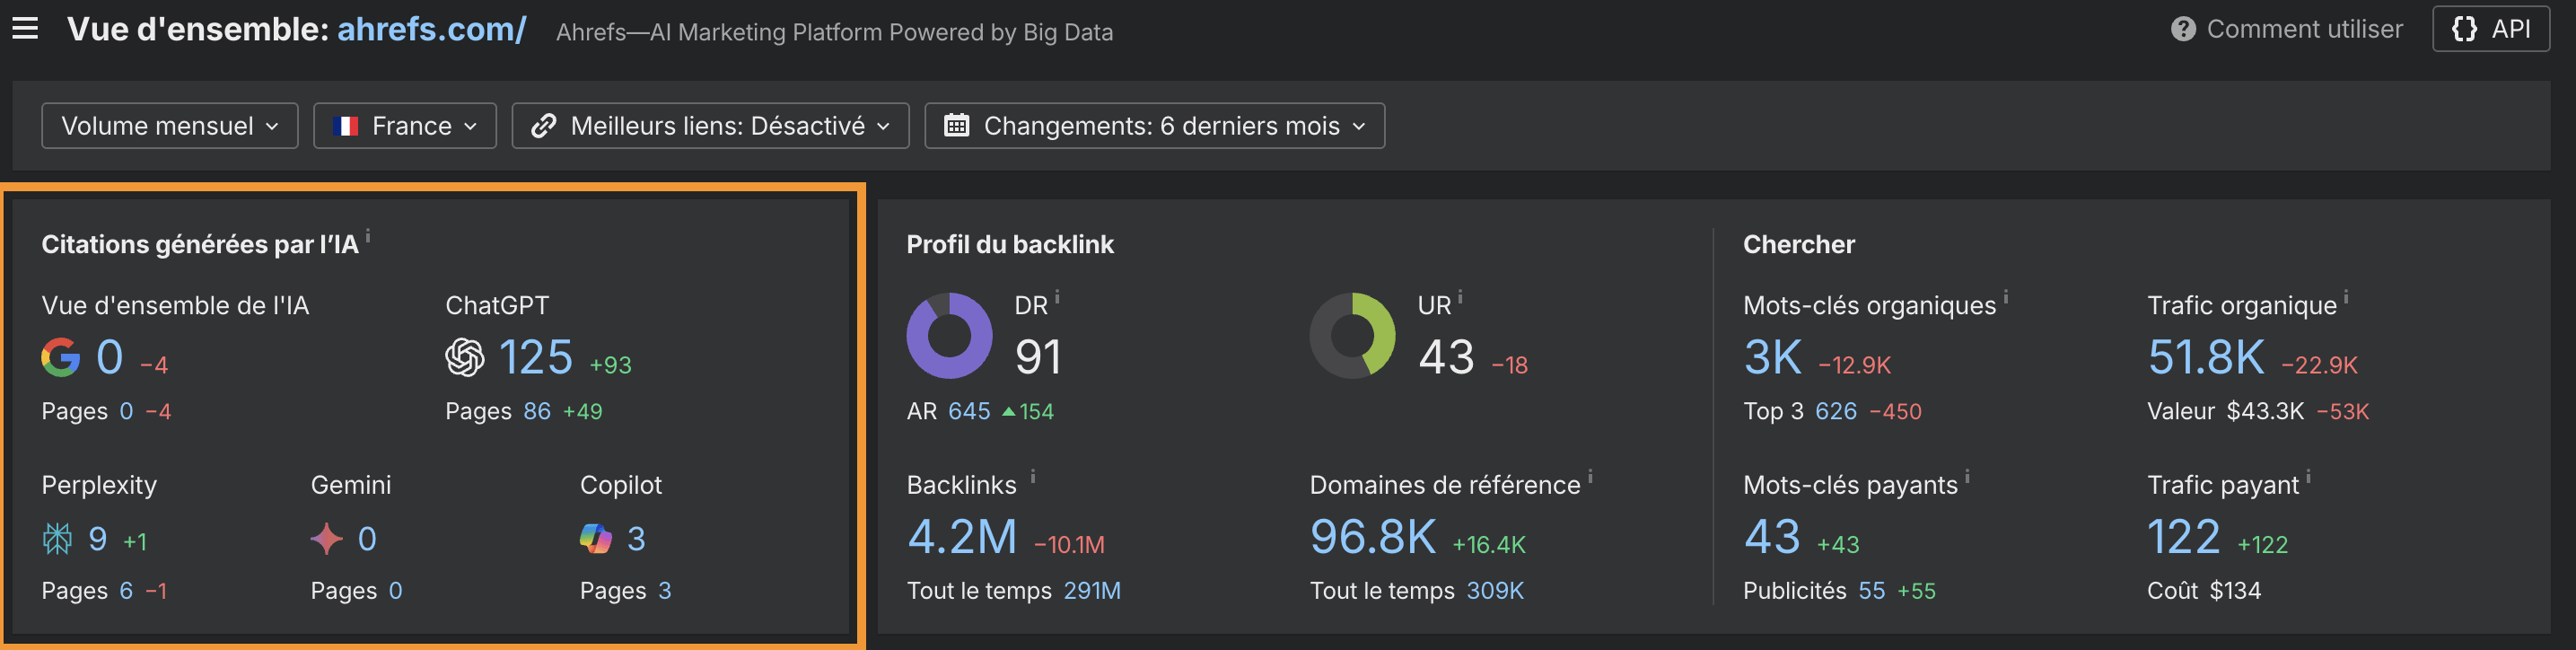Click the Copilot logo icon
Image resolution: width=2576 pixels, height=650 pixels.
click(595, 539)
